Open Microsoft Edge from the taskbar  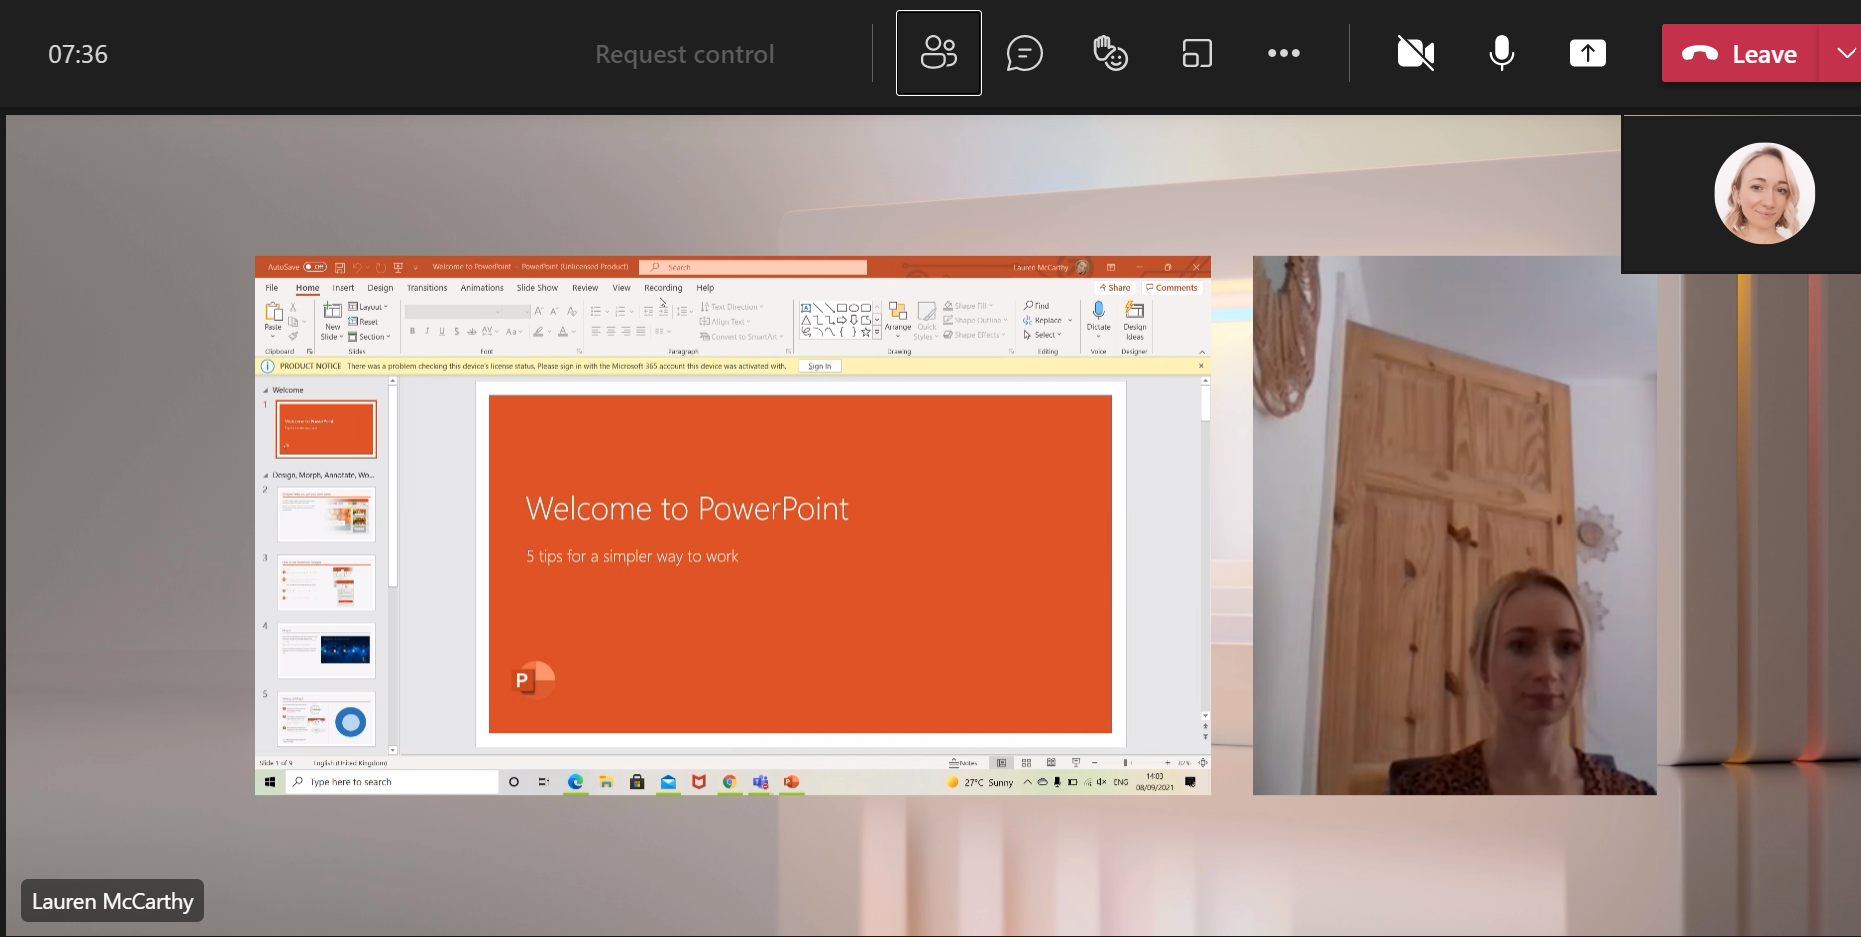click(x=575, y=782)
